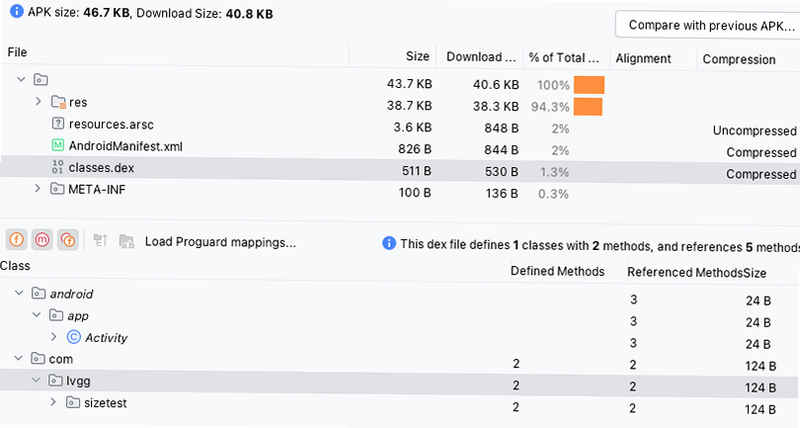The image size is (800, 428).
Task: Collapse the com package
Action: (18, 359)
